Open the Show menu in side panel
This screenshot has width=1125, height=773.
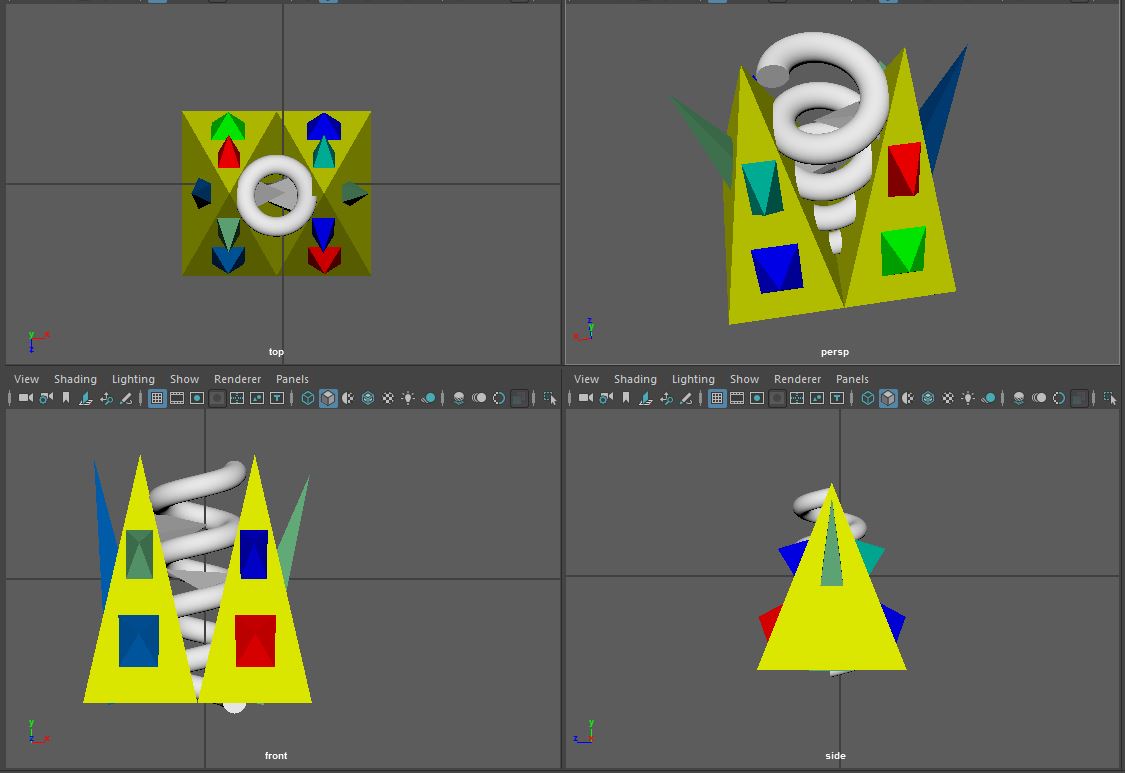click(744, 379)
